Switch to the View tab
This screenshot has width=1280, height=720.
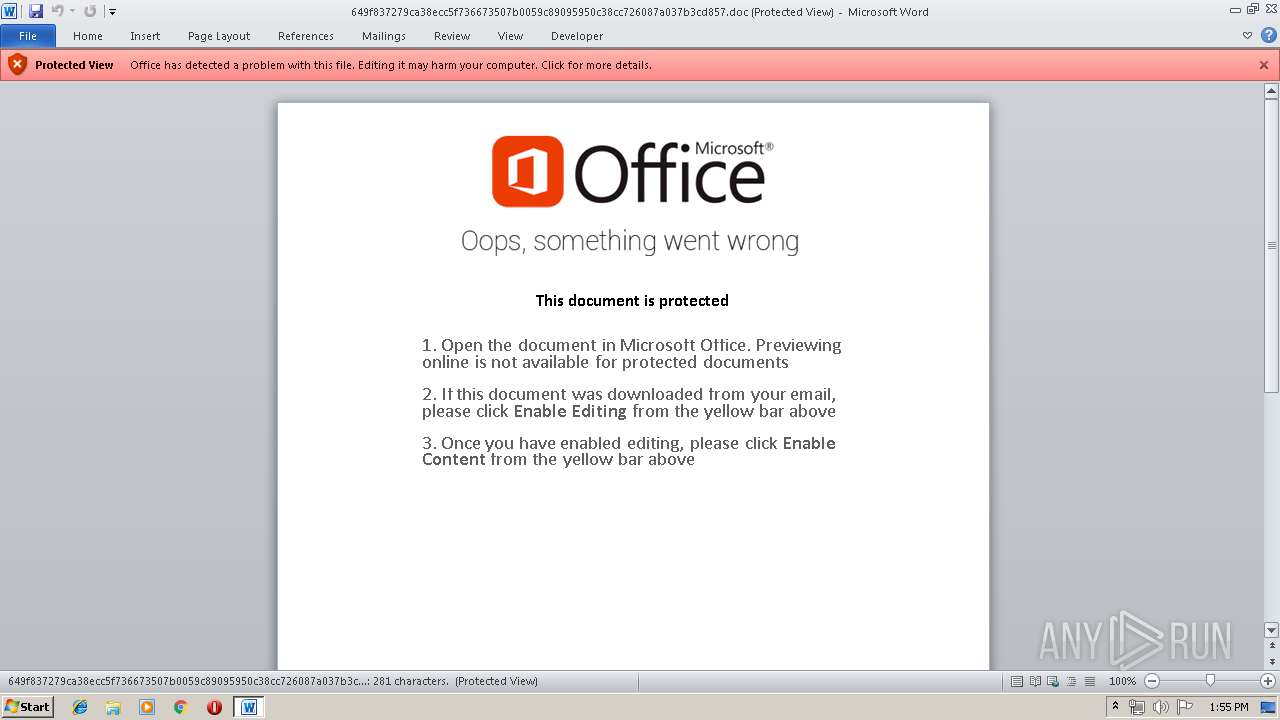coord(510,36)
